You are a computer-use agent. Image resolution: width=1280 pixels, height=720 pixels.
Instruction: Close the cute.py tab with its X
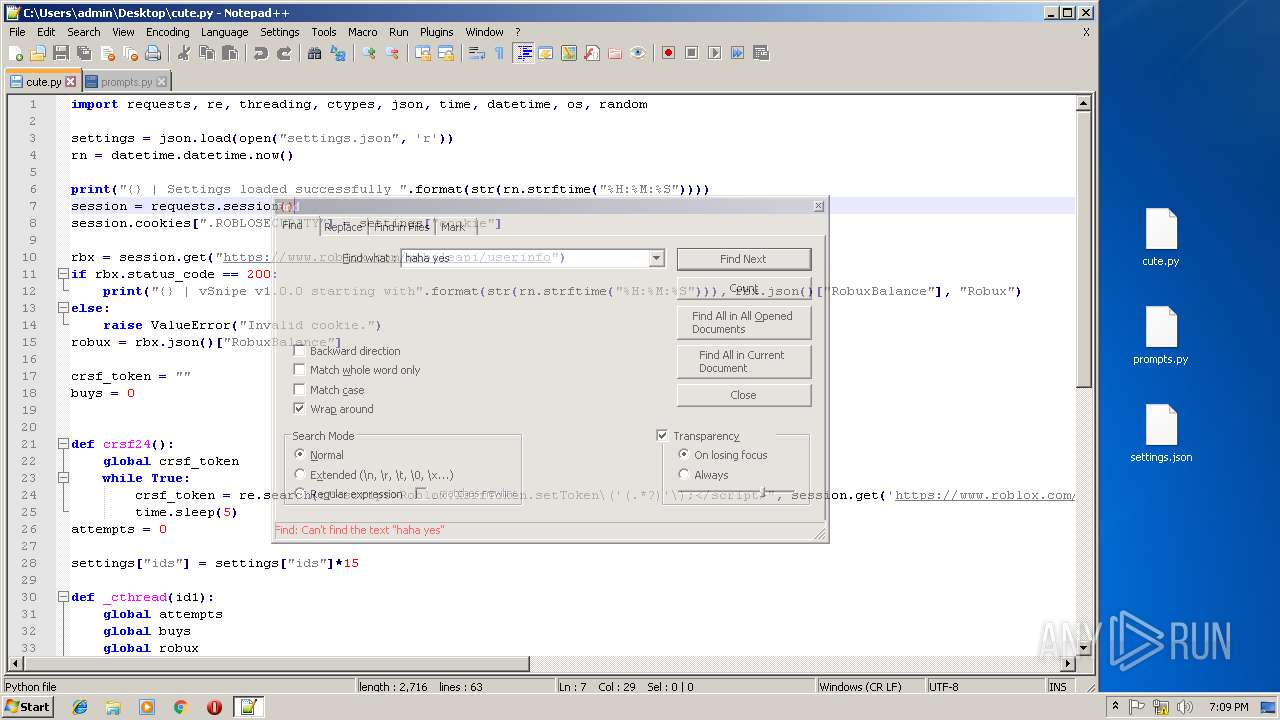[70, 82]
